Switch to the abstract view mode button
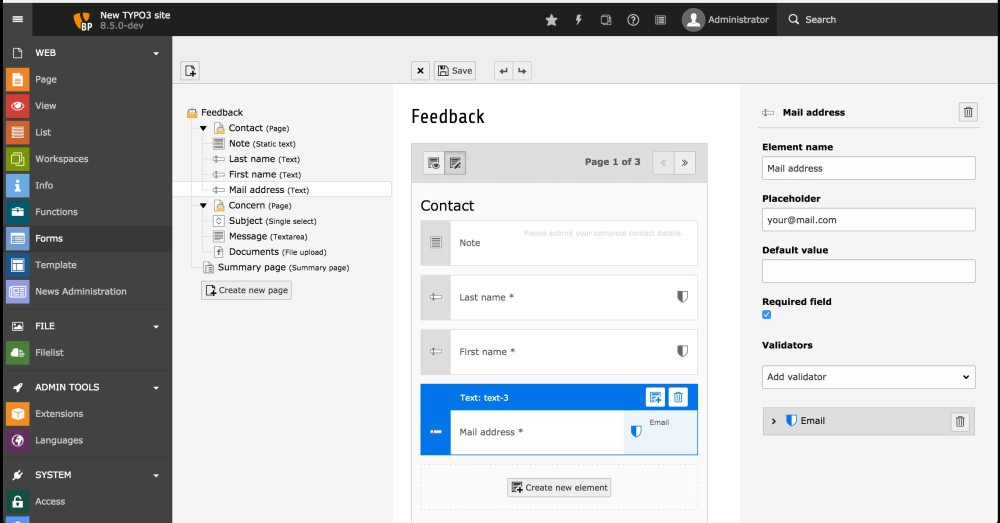Image resolution: width=1000 pixels, height=523 pixels. click(455, 162)
